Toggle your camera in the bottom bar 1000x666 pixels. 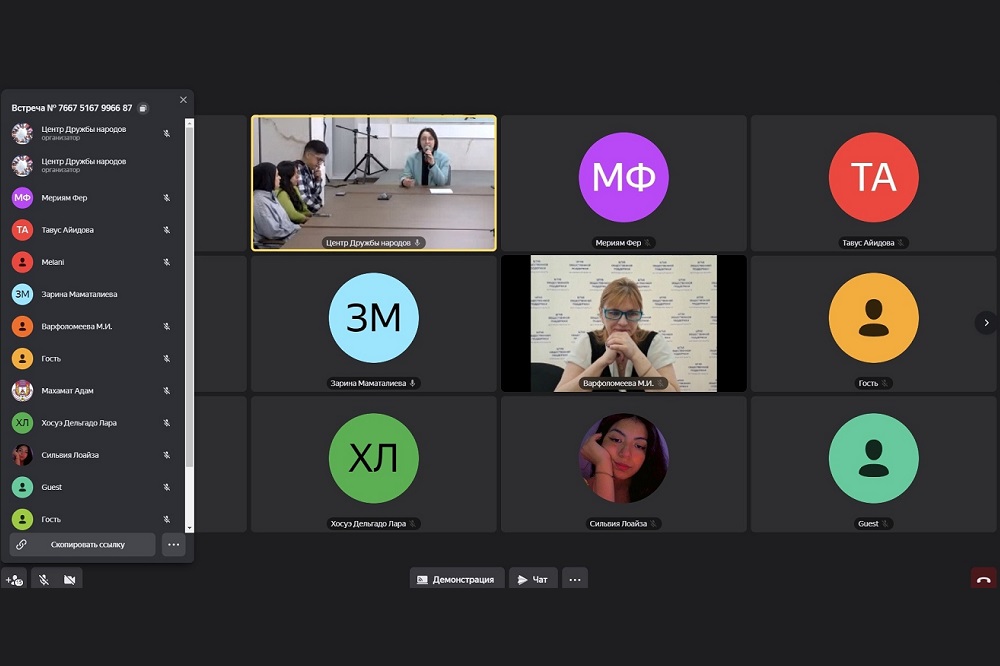[x=69, y=579]
